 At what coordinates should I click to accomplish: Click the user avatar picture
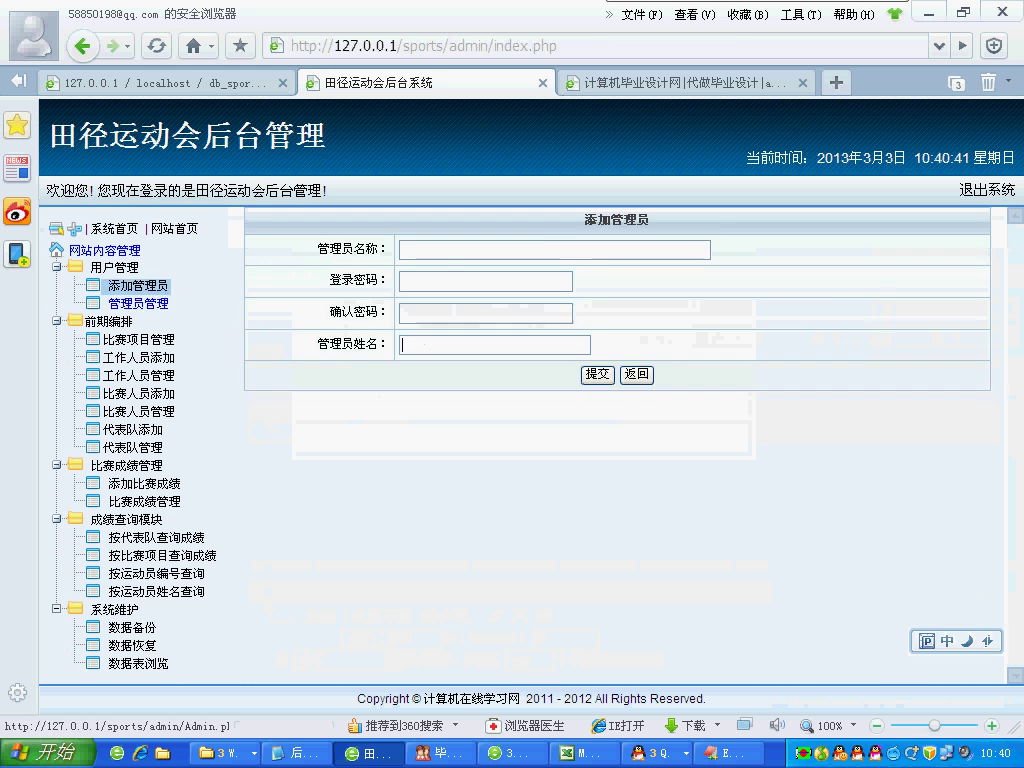pos(34,37)
